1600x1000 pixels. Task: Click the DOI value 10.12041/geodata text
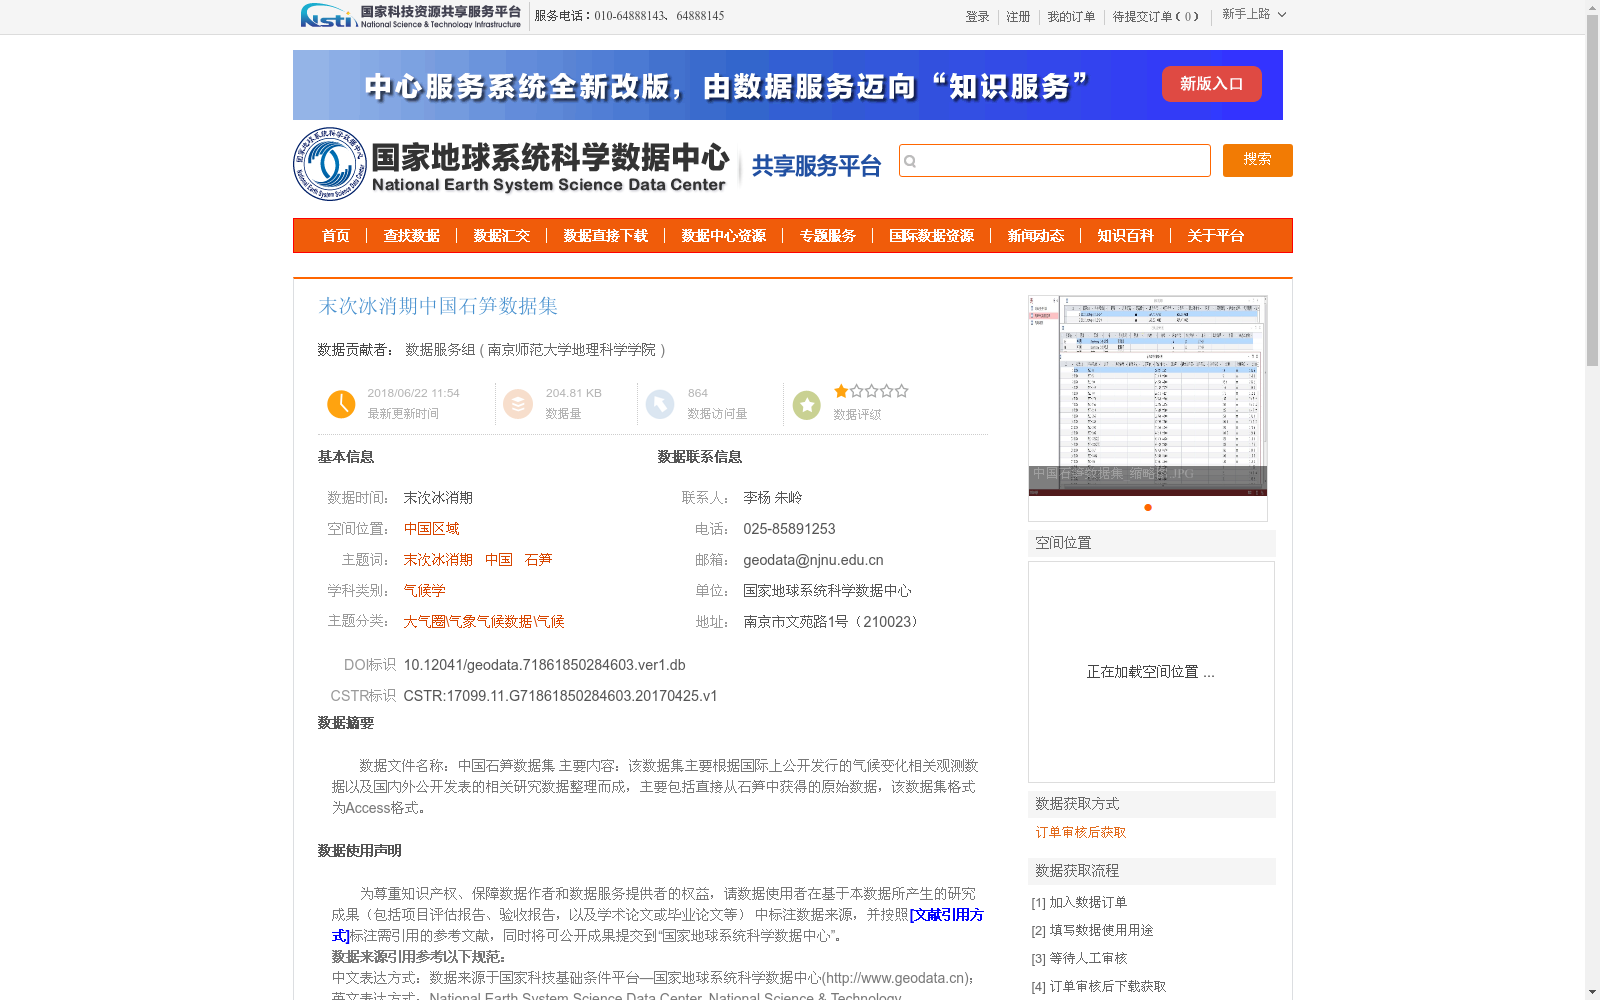(x=545, y=665)
